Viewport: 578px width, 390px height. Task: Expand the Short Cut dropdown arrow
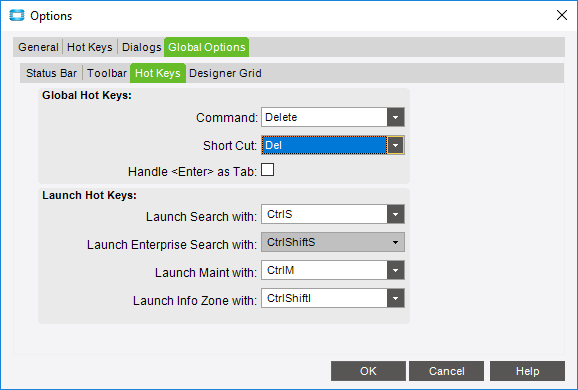pos(396,145)
